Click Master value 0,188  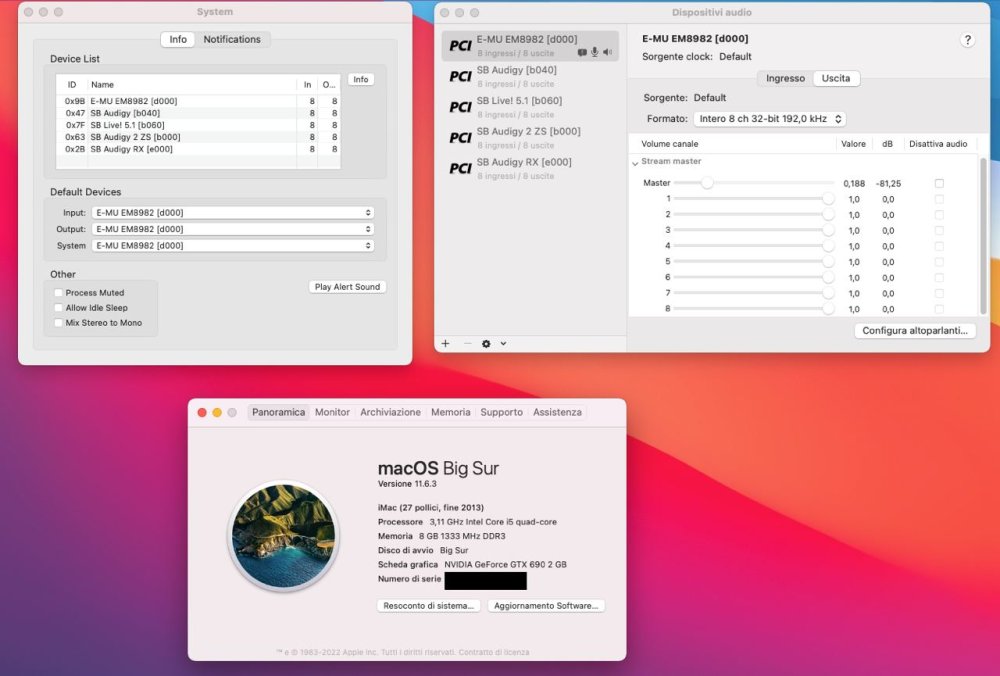tap(854, 184)
